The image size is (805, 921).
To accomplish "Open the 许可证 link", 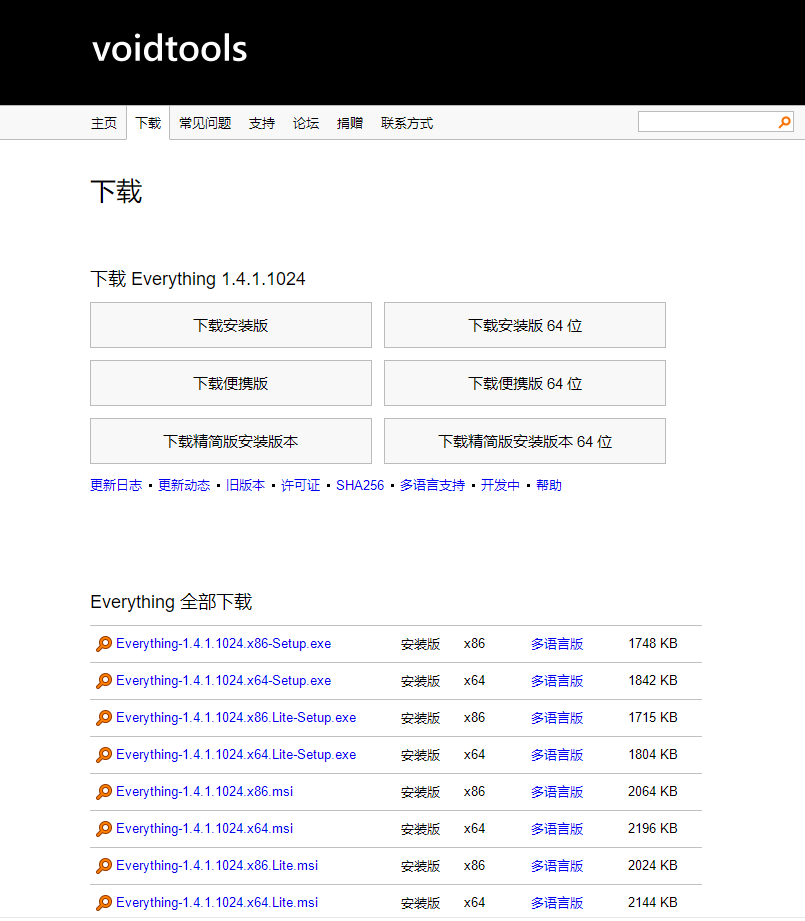I will pos(301,485).
